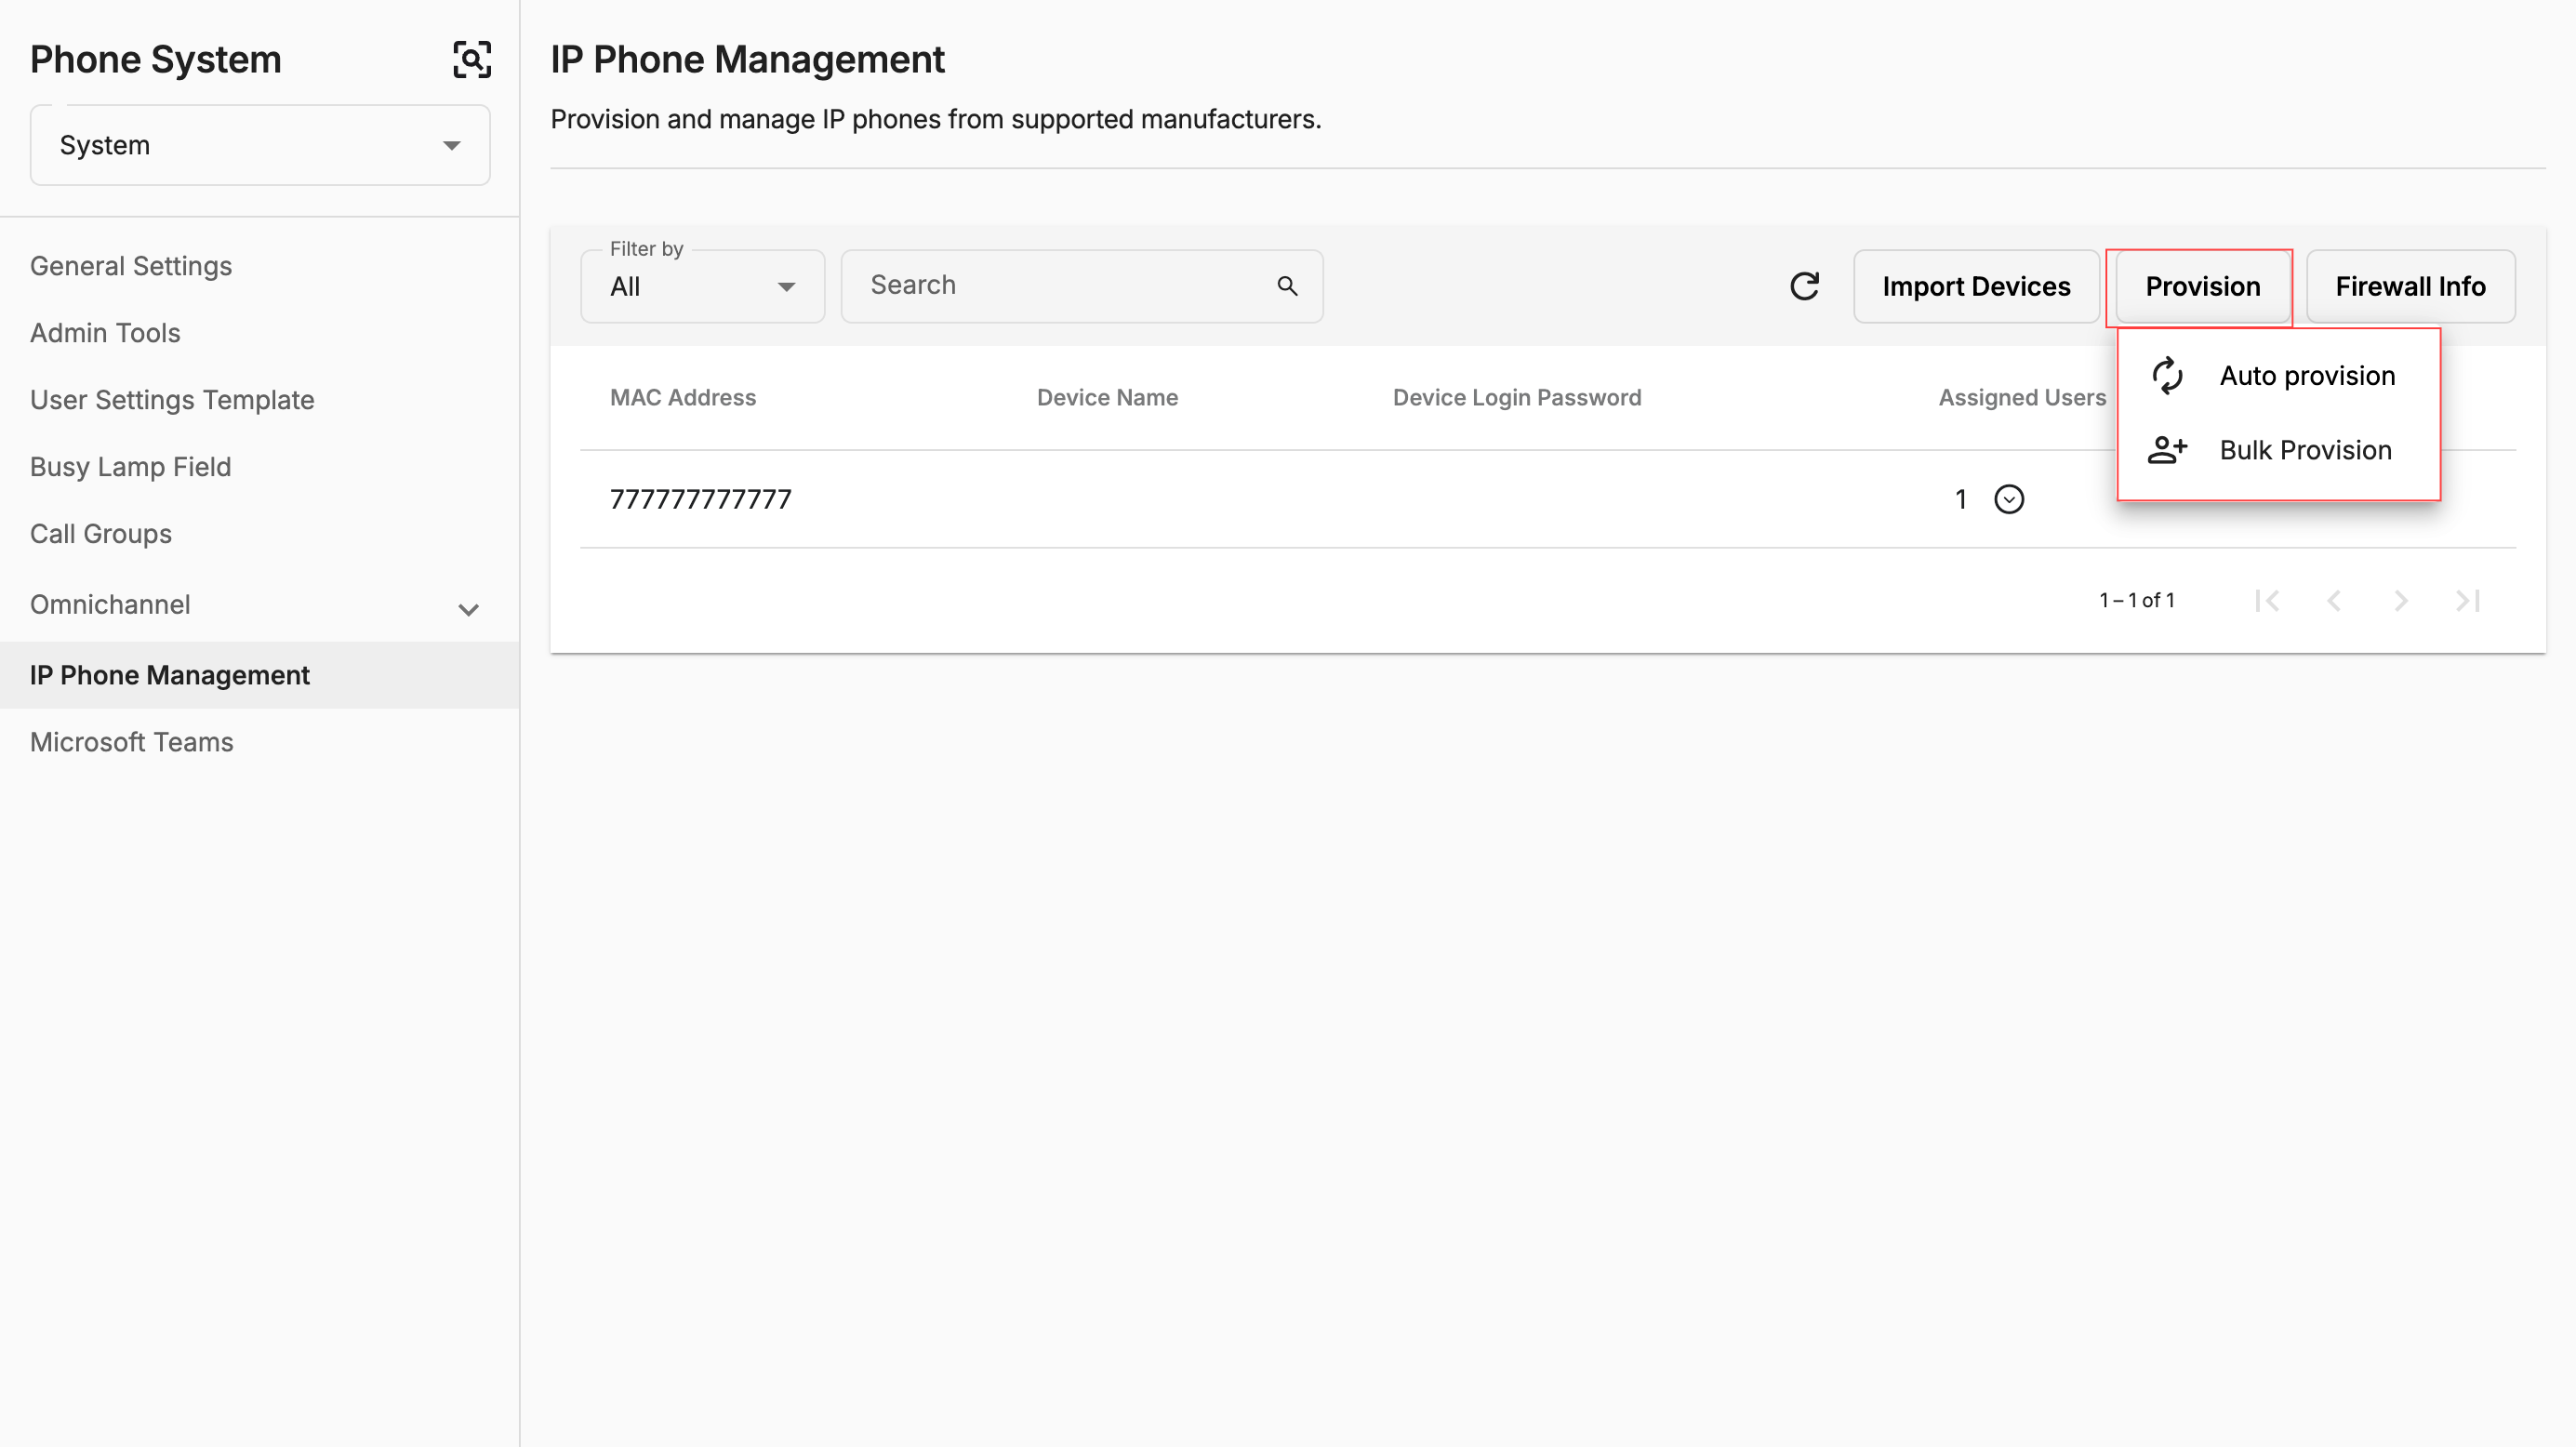Refresh the IP phone device list

1804,286
